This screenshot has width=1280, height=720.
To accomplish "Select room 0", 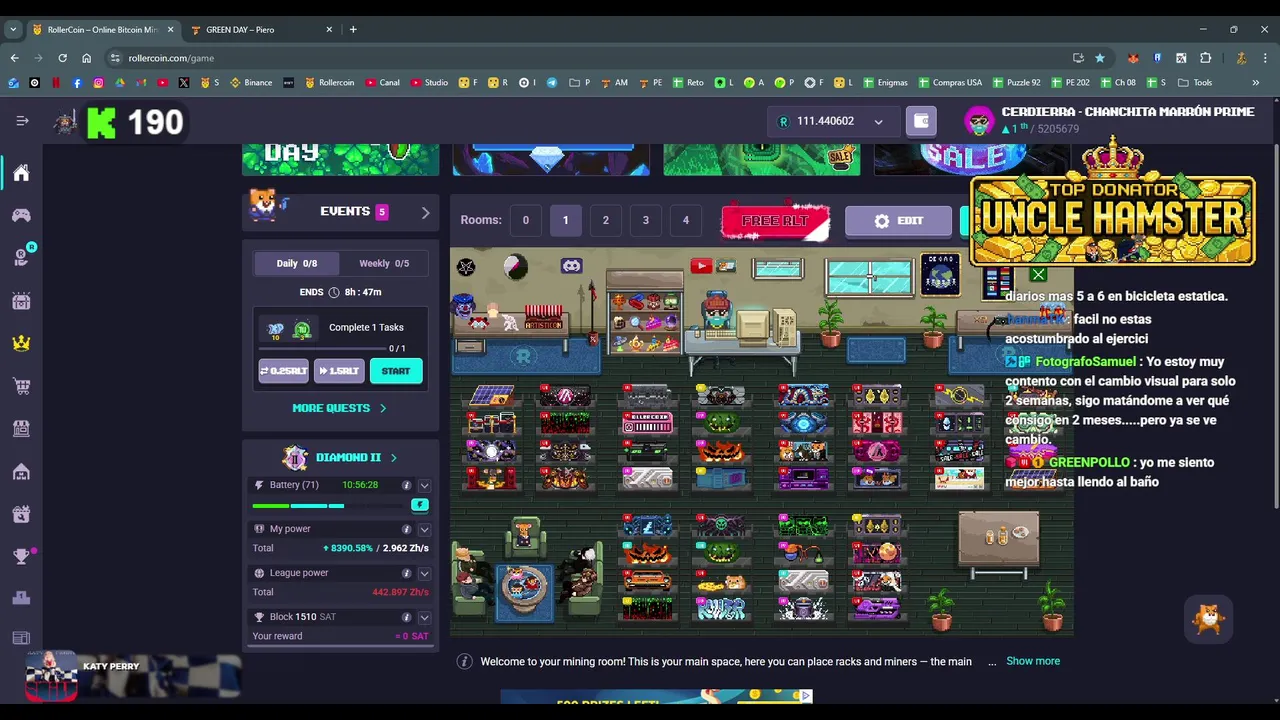I will pos(525,220).
